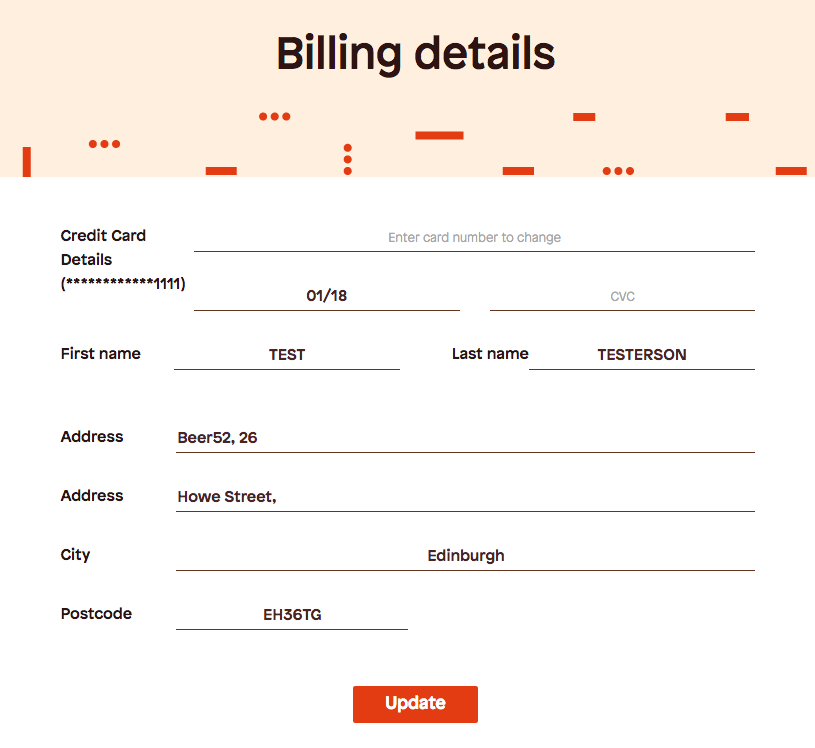Click the vertical orange dots in the banner
Viewport: 815px width, 748px height.
(x=348, y=159)
